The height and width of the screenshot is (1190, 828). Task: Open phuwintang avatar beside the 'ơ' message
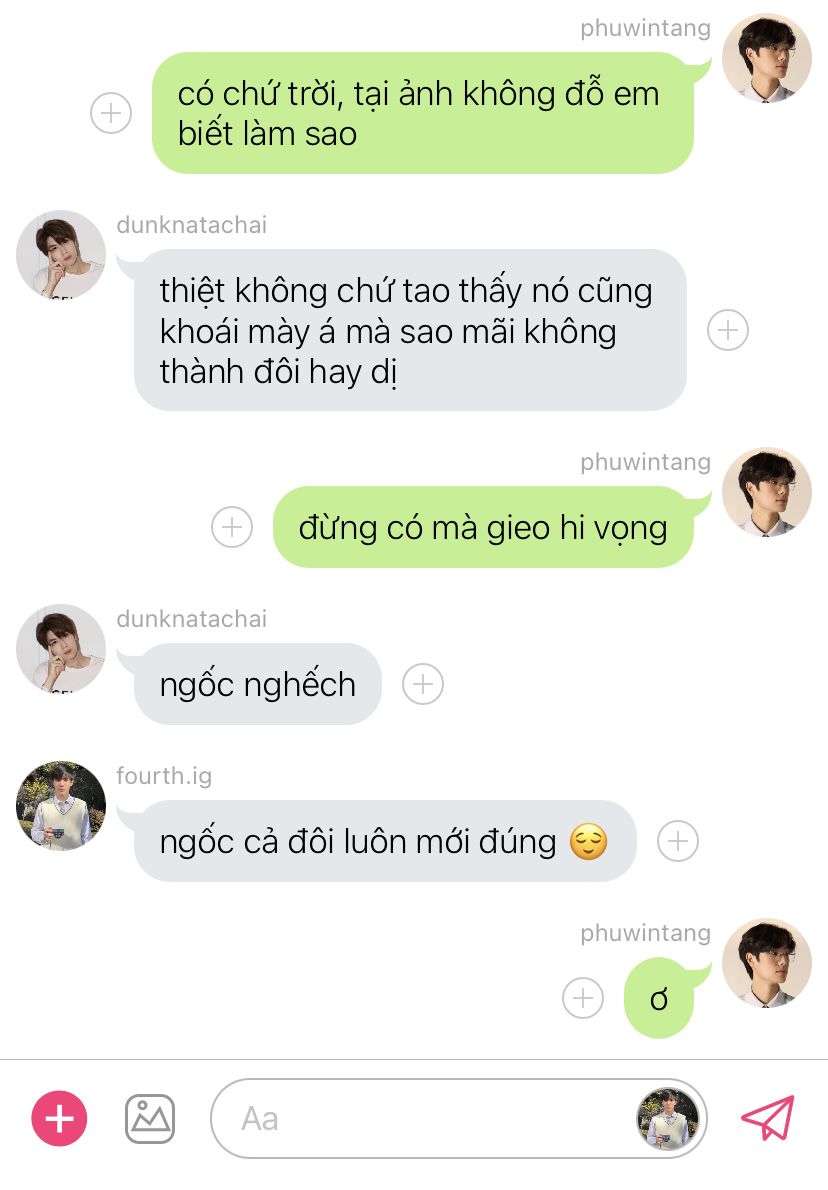(767, 963)
